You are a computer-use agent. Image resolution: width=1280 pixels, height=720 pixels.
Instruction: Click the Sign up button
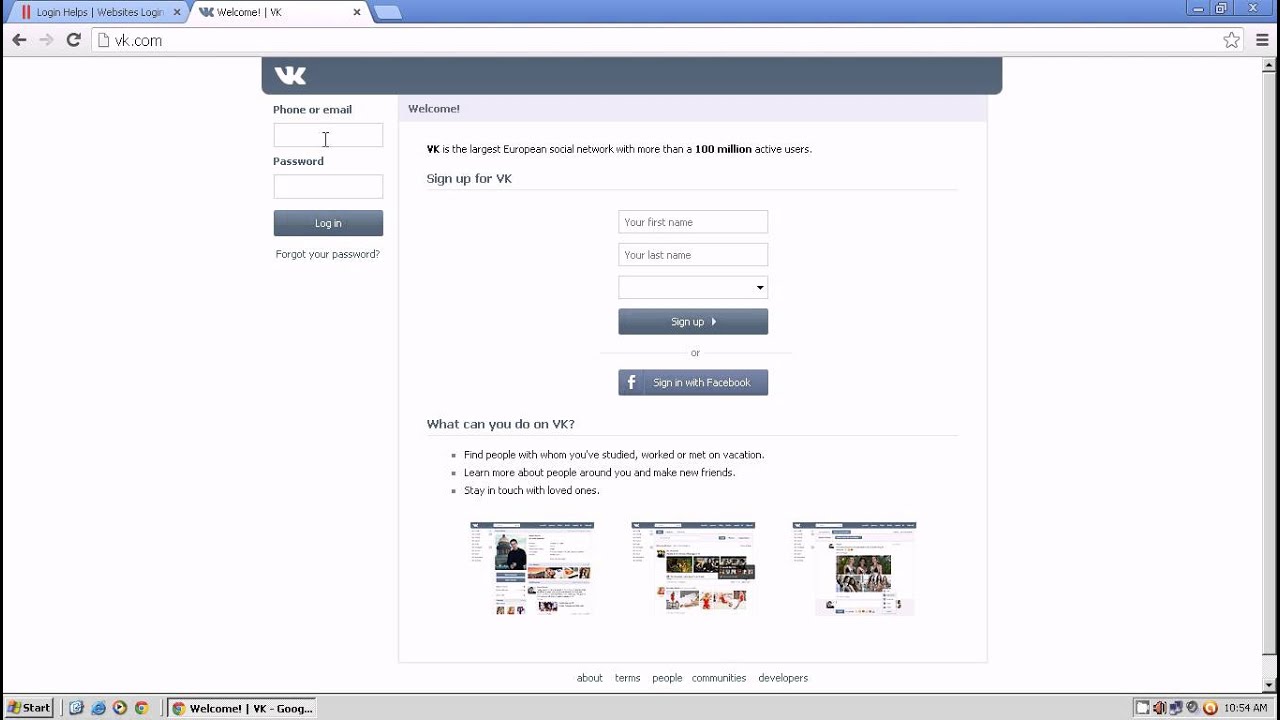pyautogui.click(x=693, y=322)
